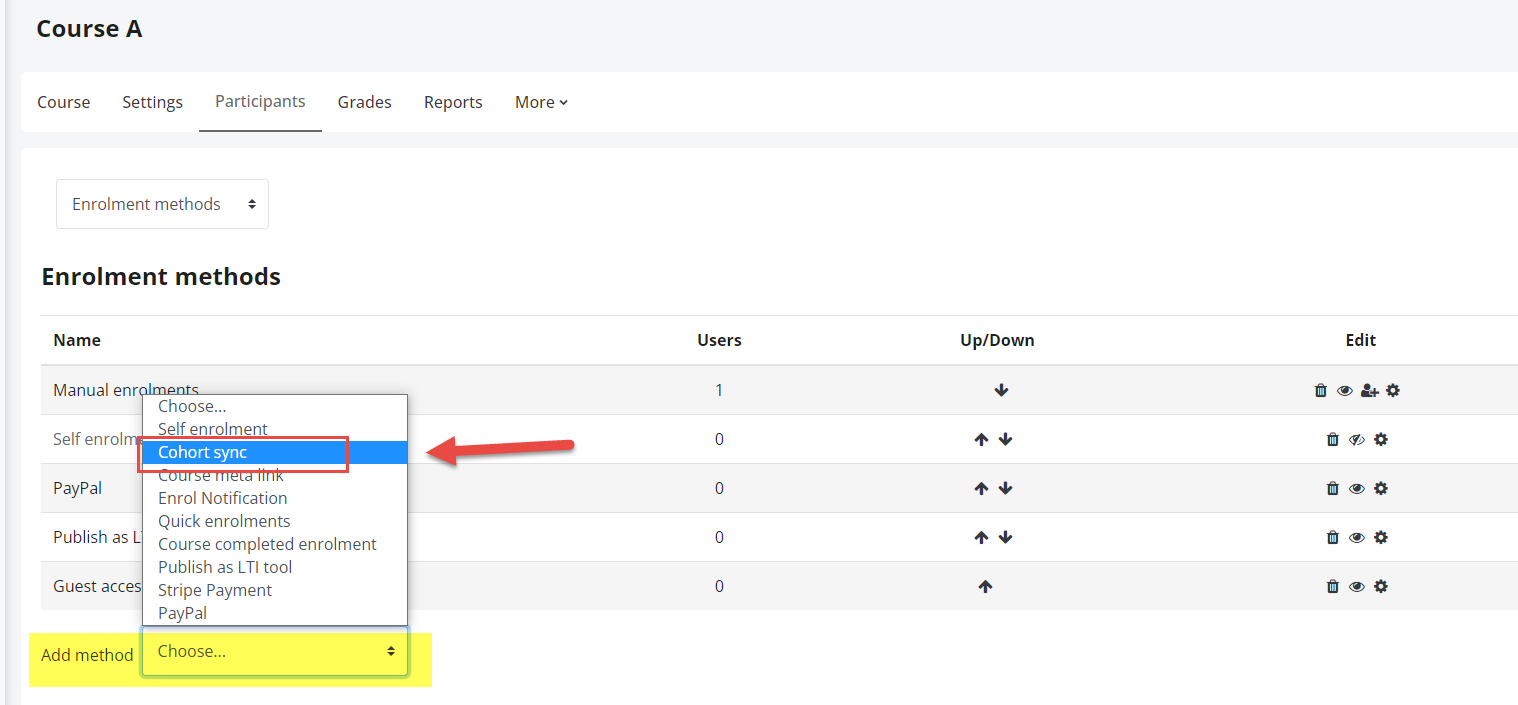The height and width of the screenshot is (705, 1518).
Task: Open settings gear for PayPal row
Action: (x=1381, y=488)
